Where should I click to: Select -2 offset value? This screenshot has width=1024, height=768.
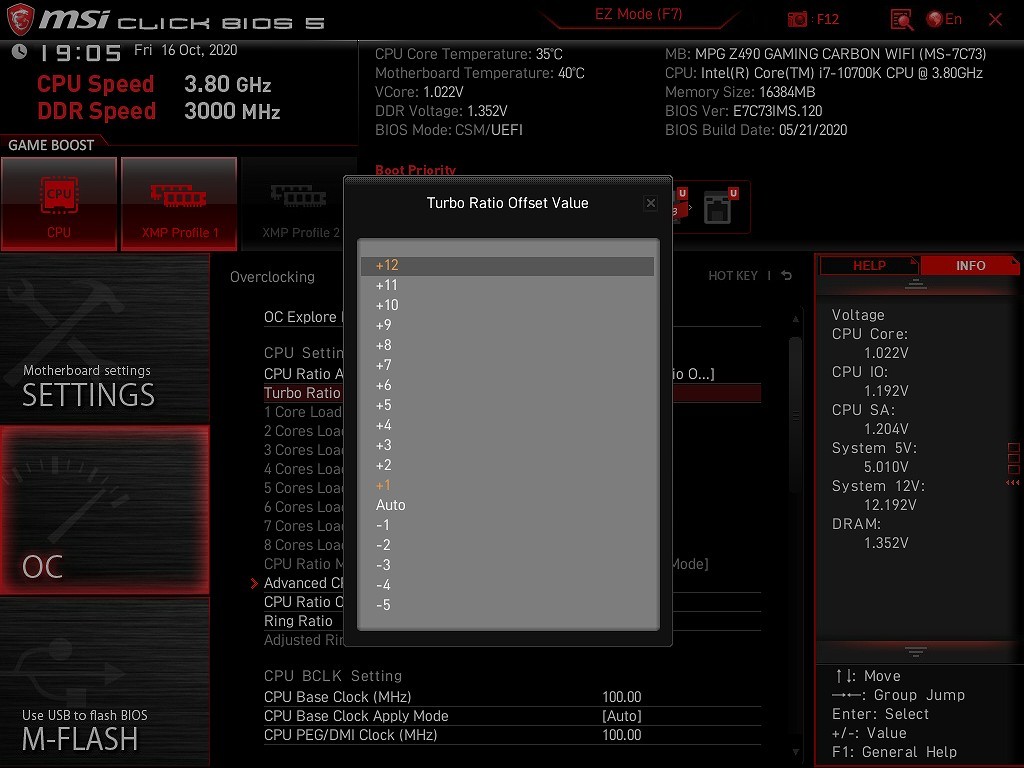507,545
